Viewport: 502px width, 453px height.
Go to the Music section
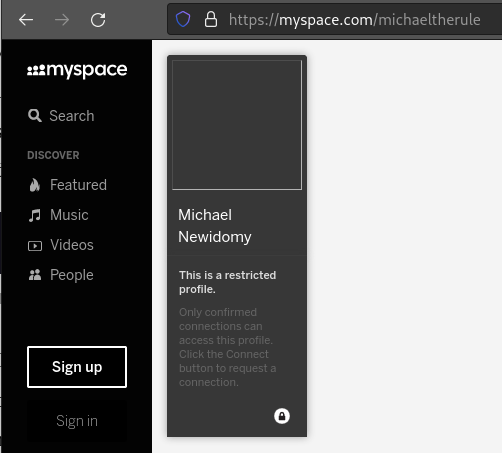(69, 215)
